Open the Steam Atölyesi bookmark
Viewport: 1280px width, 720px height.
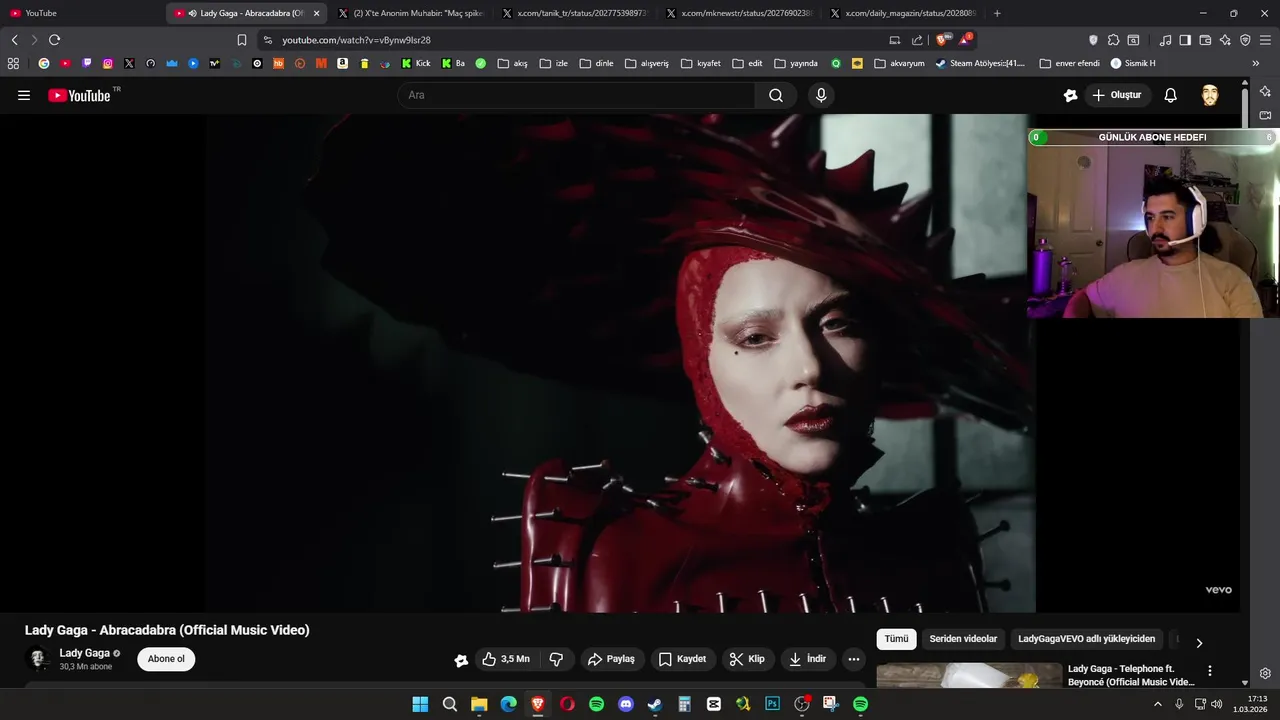click(x=980, y=63)
